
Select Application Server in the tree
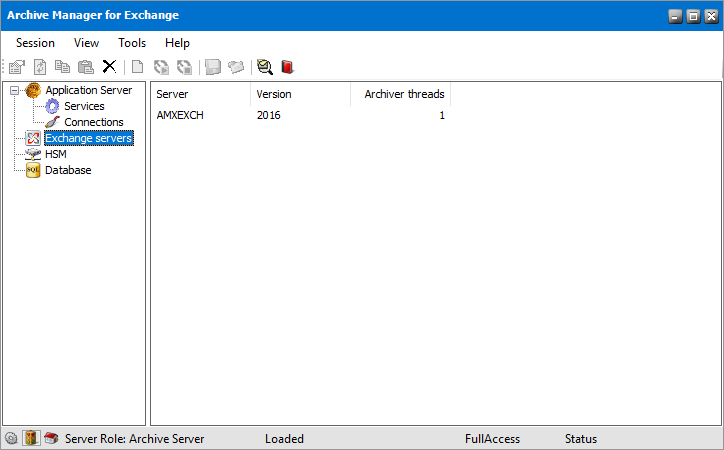pyautogui.click(x=89, y=90)
